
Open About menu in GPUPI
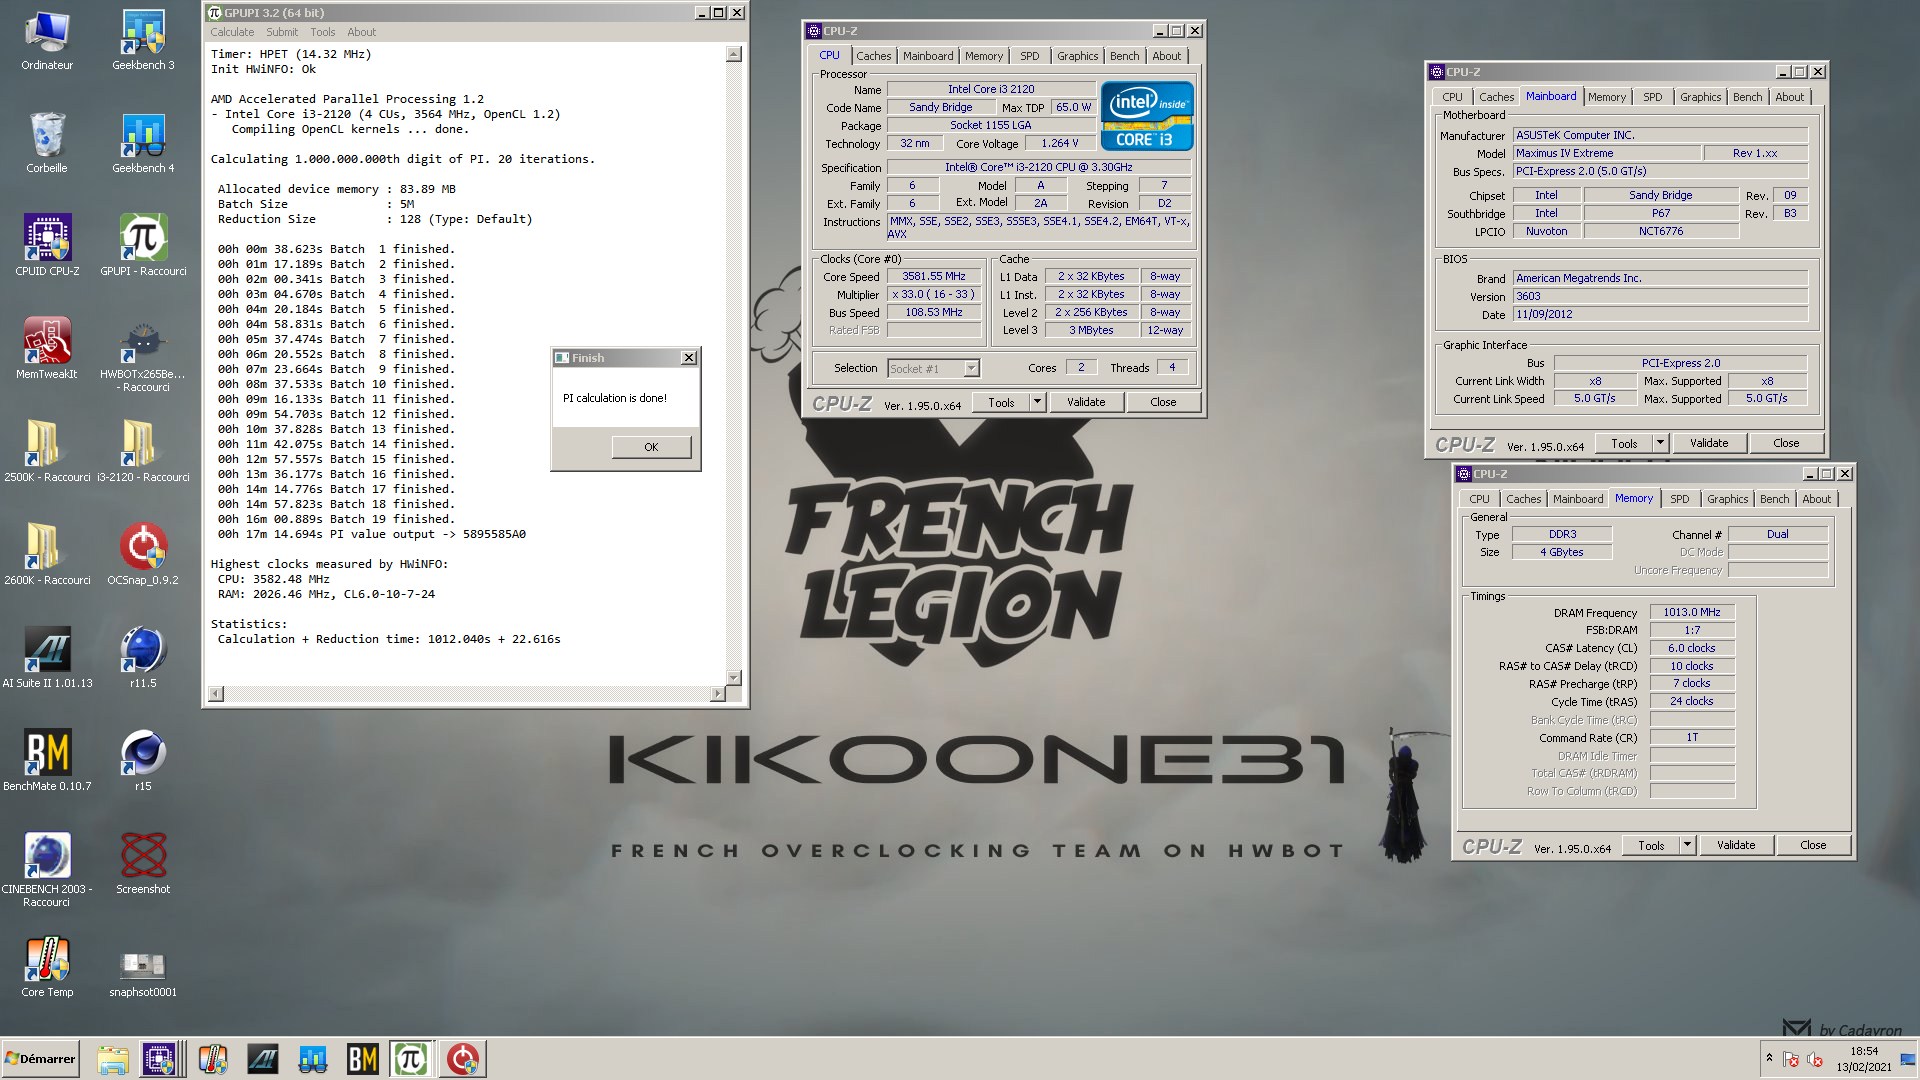[x=361, y=32]
